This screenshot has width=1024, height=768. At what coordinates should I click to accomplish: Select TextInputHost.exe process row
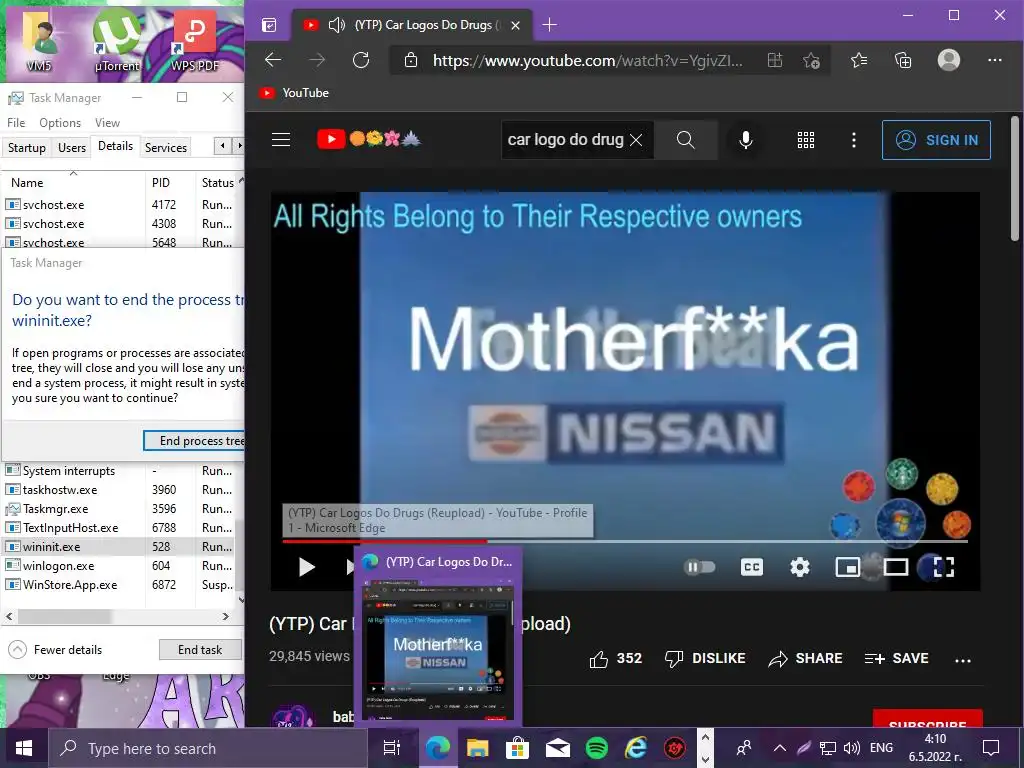click(x=118, y=528)
